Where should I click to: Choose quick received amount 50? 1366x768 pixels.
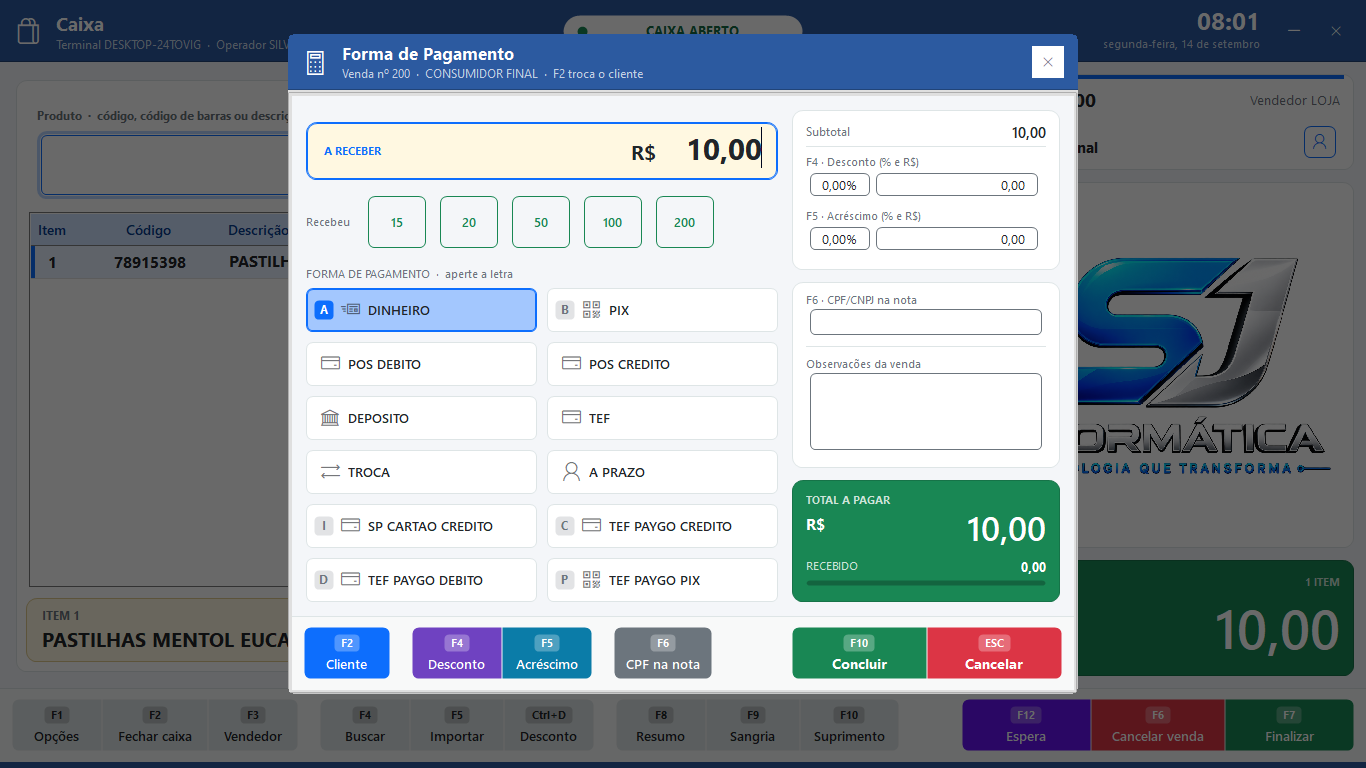(x=541, y=222)
